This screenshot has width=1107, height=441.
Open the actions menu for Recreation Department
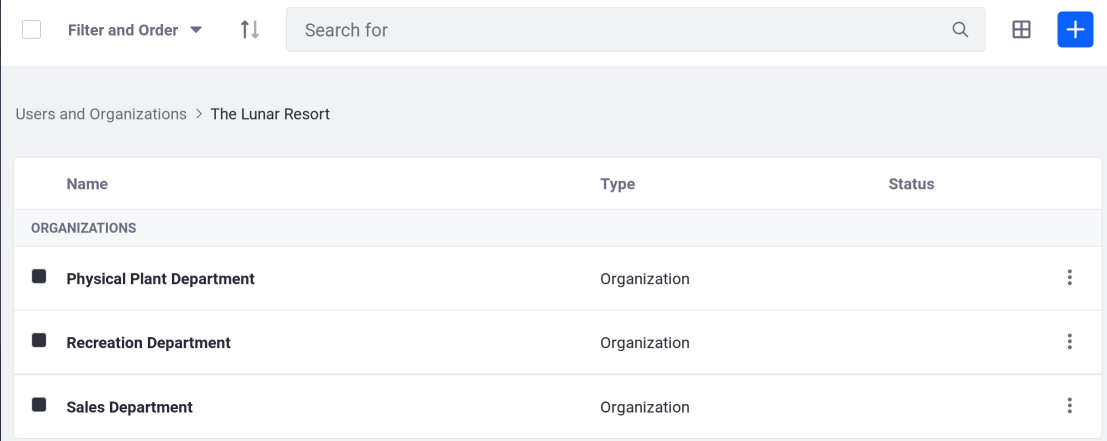pyautogui.click(x=1070, y=342)
